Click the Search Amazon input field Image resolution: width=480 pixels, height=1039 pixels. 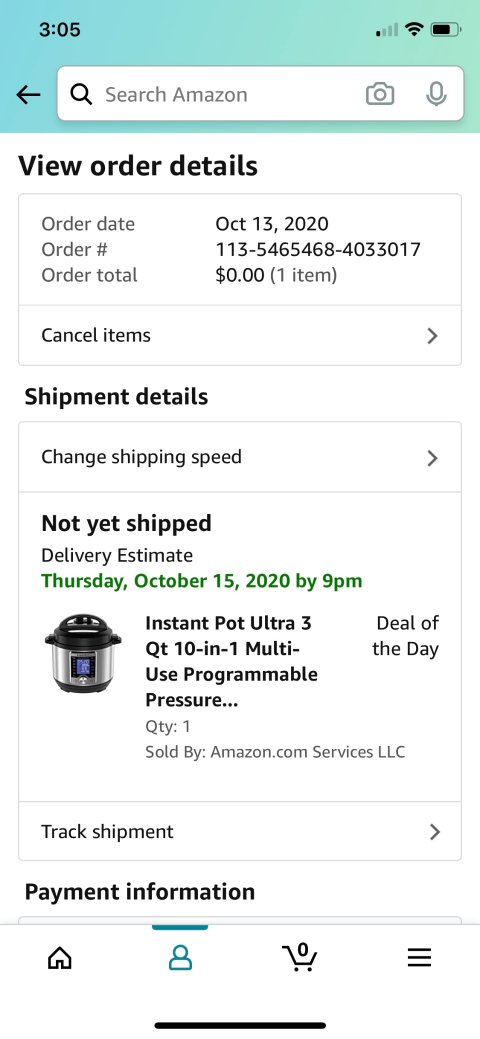(260, 93)
